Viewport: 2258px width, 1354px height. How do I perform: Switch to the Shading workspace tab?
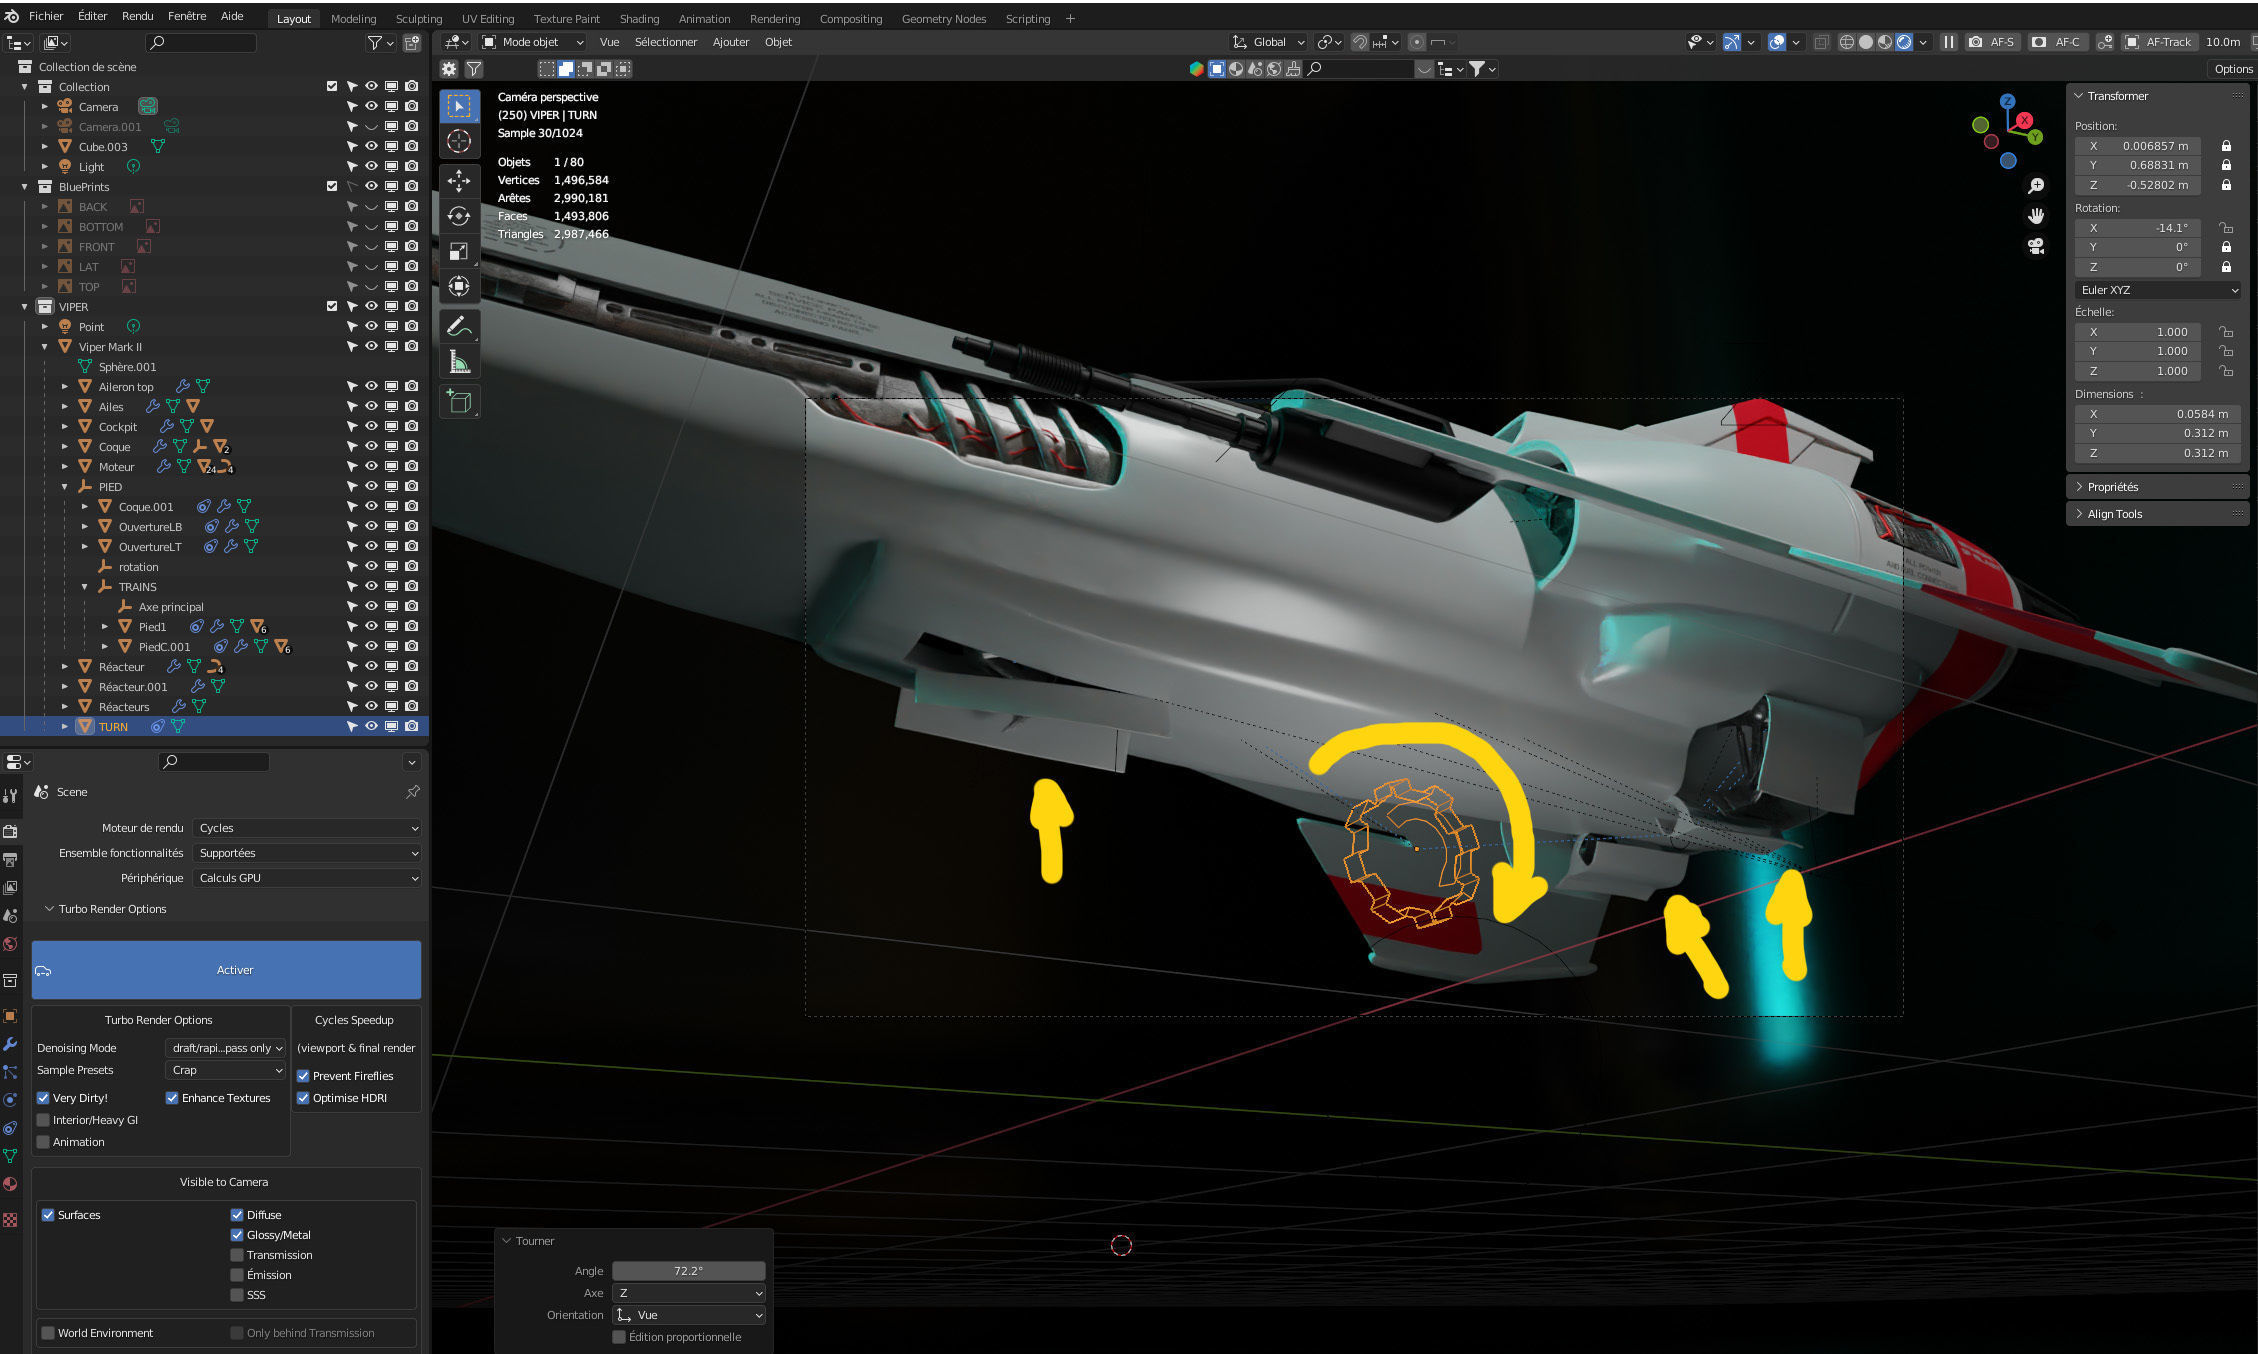[639, 19]
